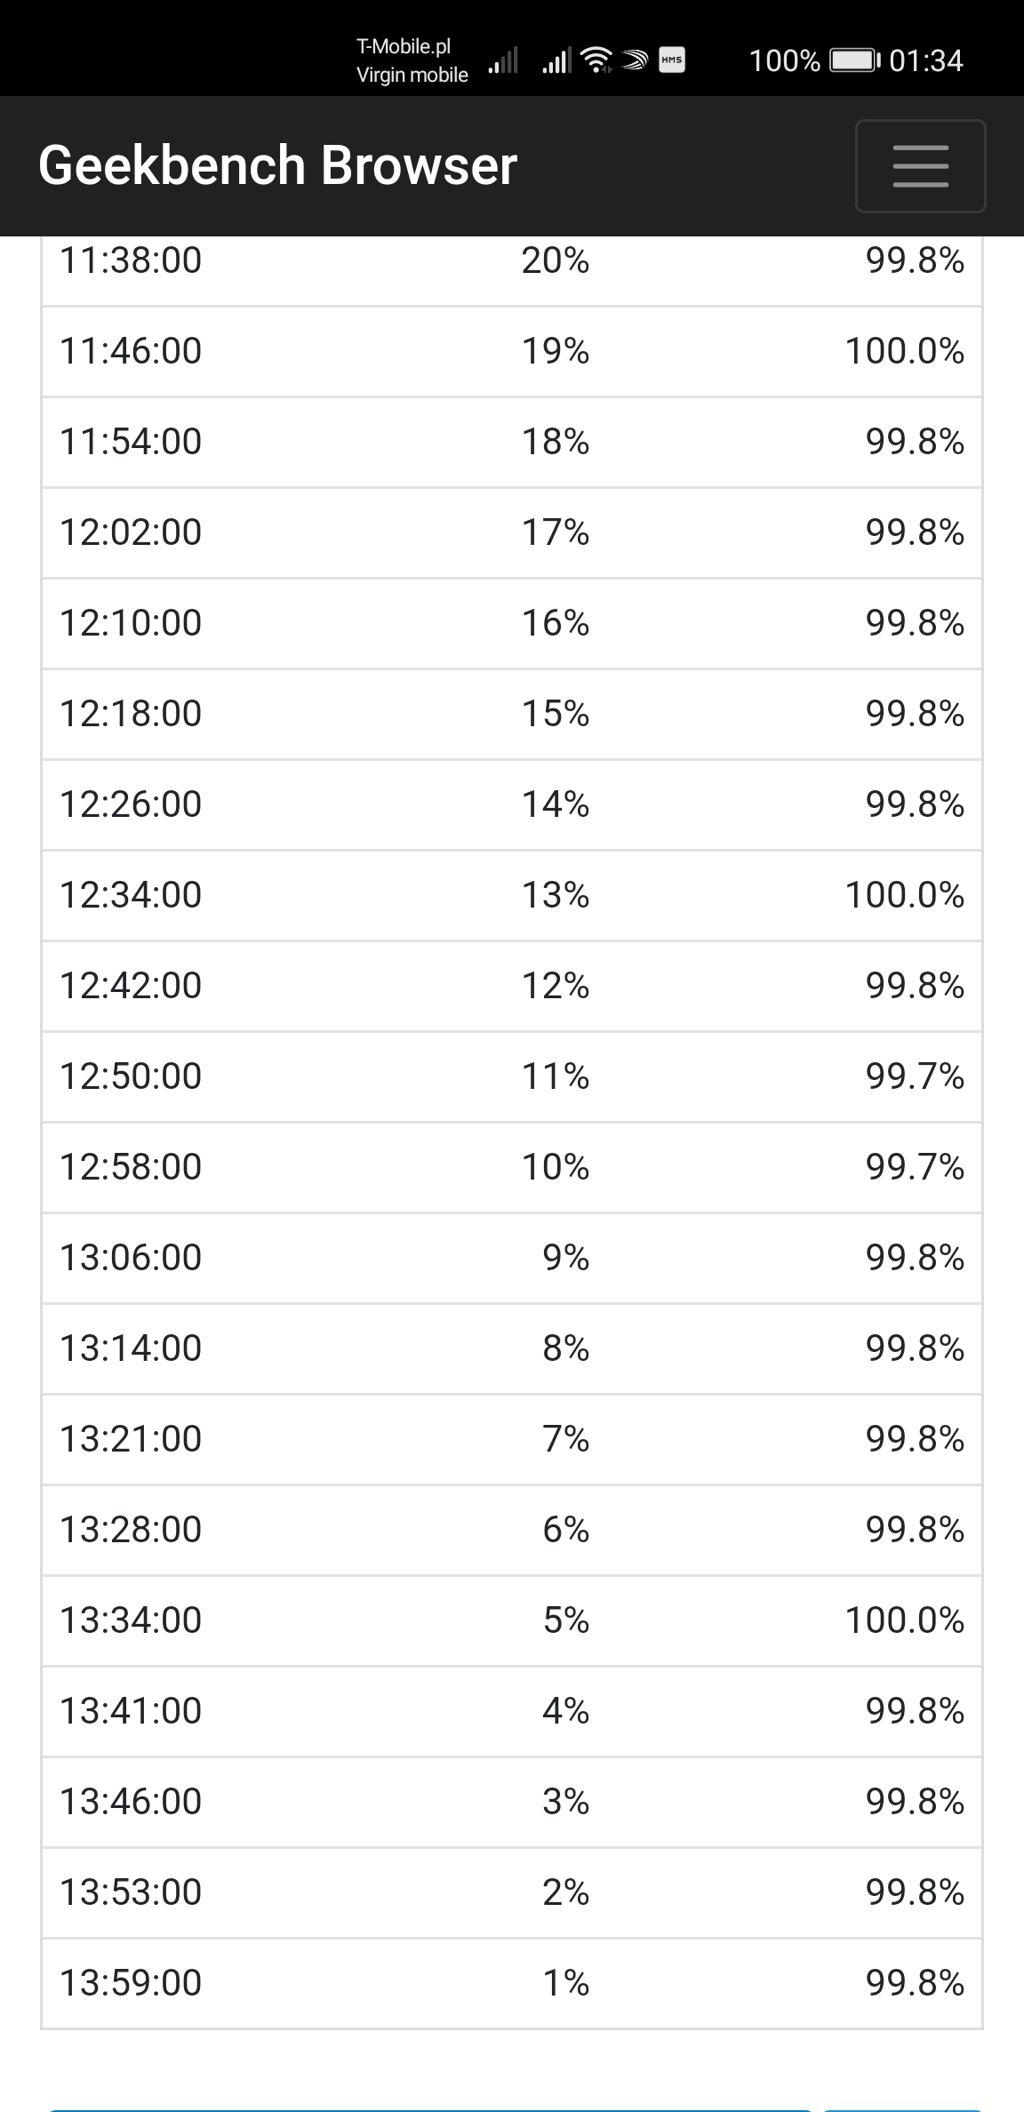Select the 1% battery level cell
Image resolution: width=1024 pixels, height=2112 pixels.
pos(566,1983)
